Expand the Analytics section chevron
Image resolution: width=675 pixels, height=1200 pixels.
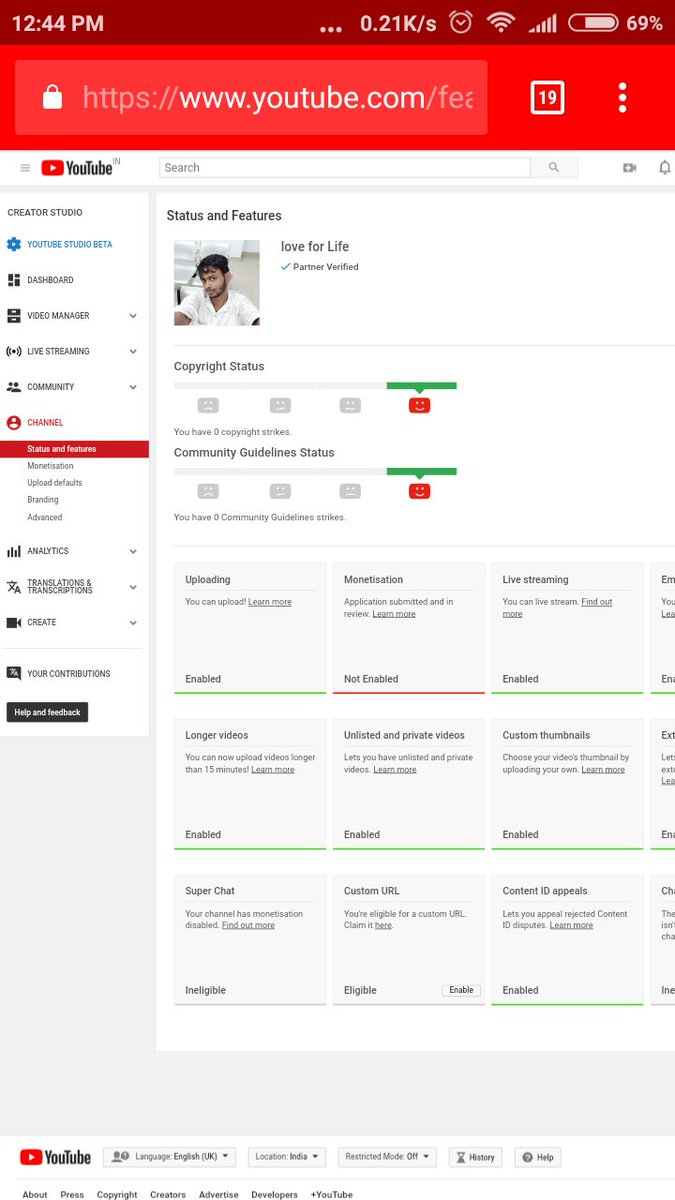point(133,551)
